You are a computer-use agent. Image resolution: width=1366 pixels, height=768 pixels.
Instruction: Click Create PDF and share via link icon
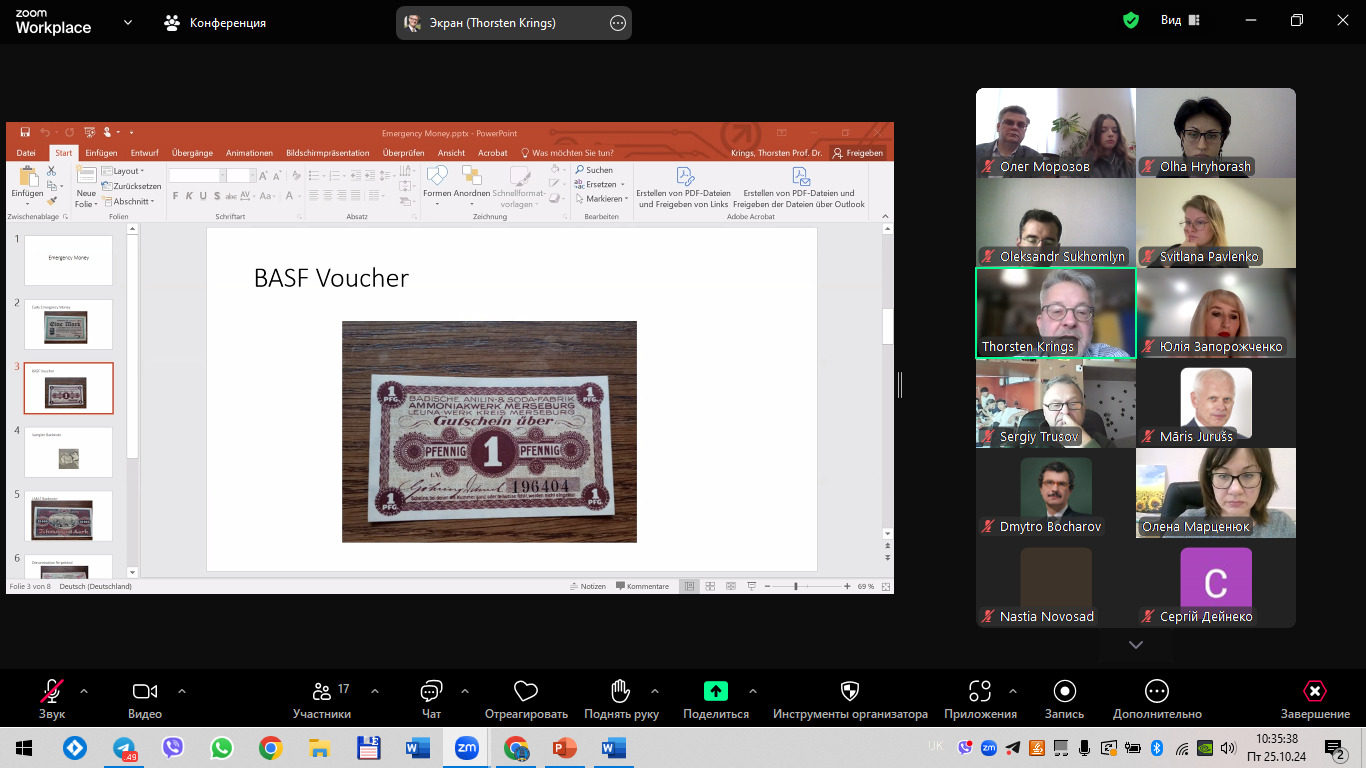point(685,176)
